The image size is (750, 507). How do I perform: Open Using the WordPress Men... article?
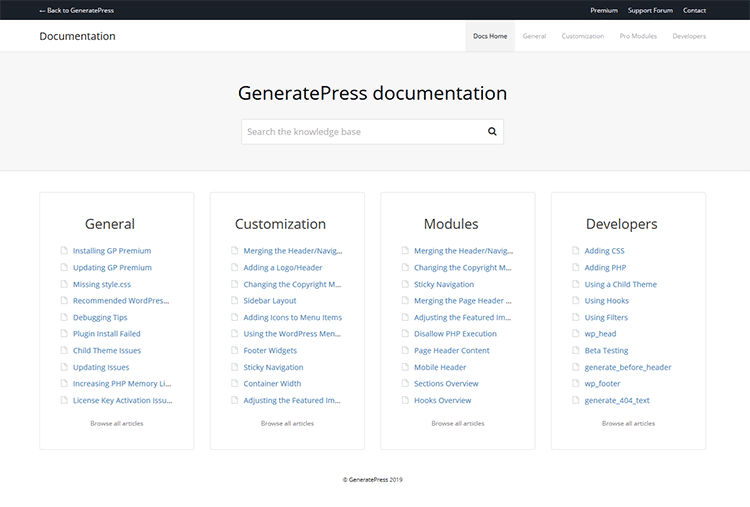click(292, 334)
